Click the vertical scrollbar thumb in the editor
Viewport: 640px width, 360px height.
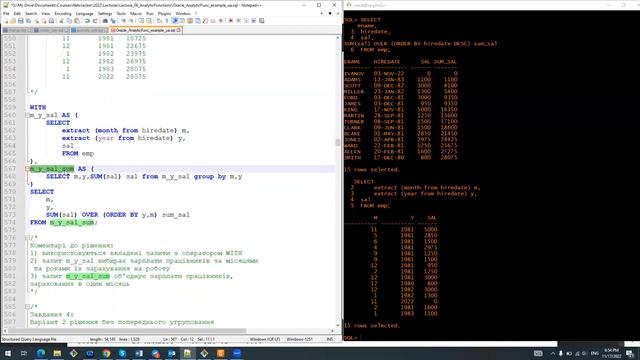tap(338, 142)
